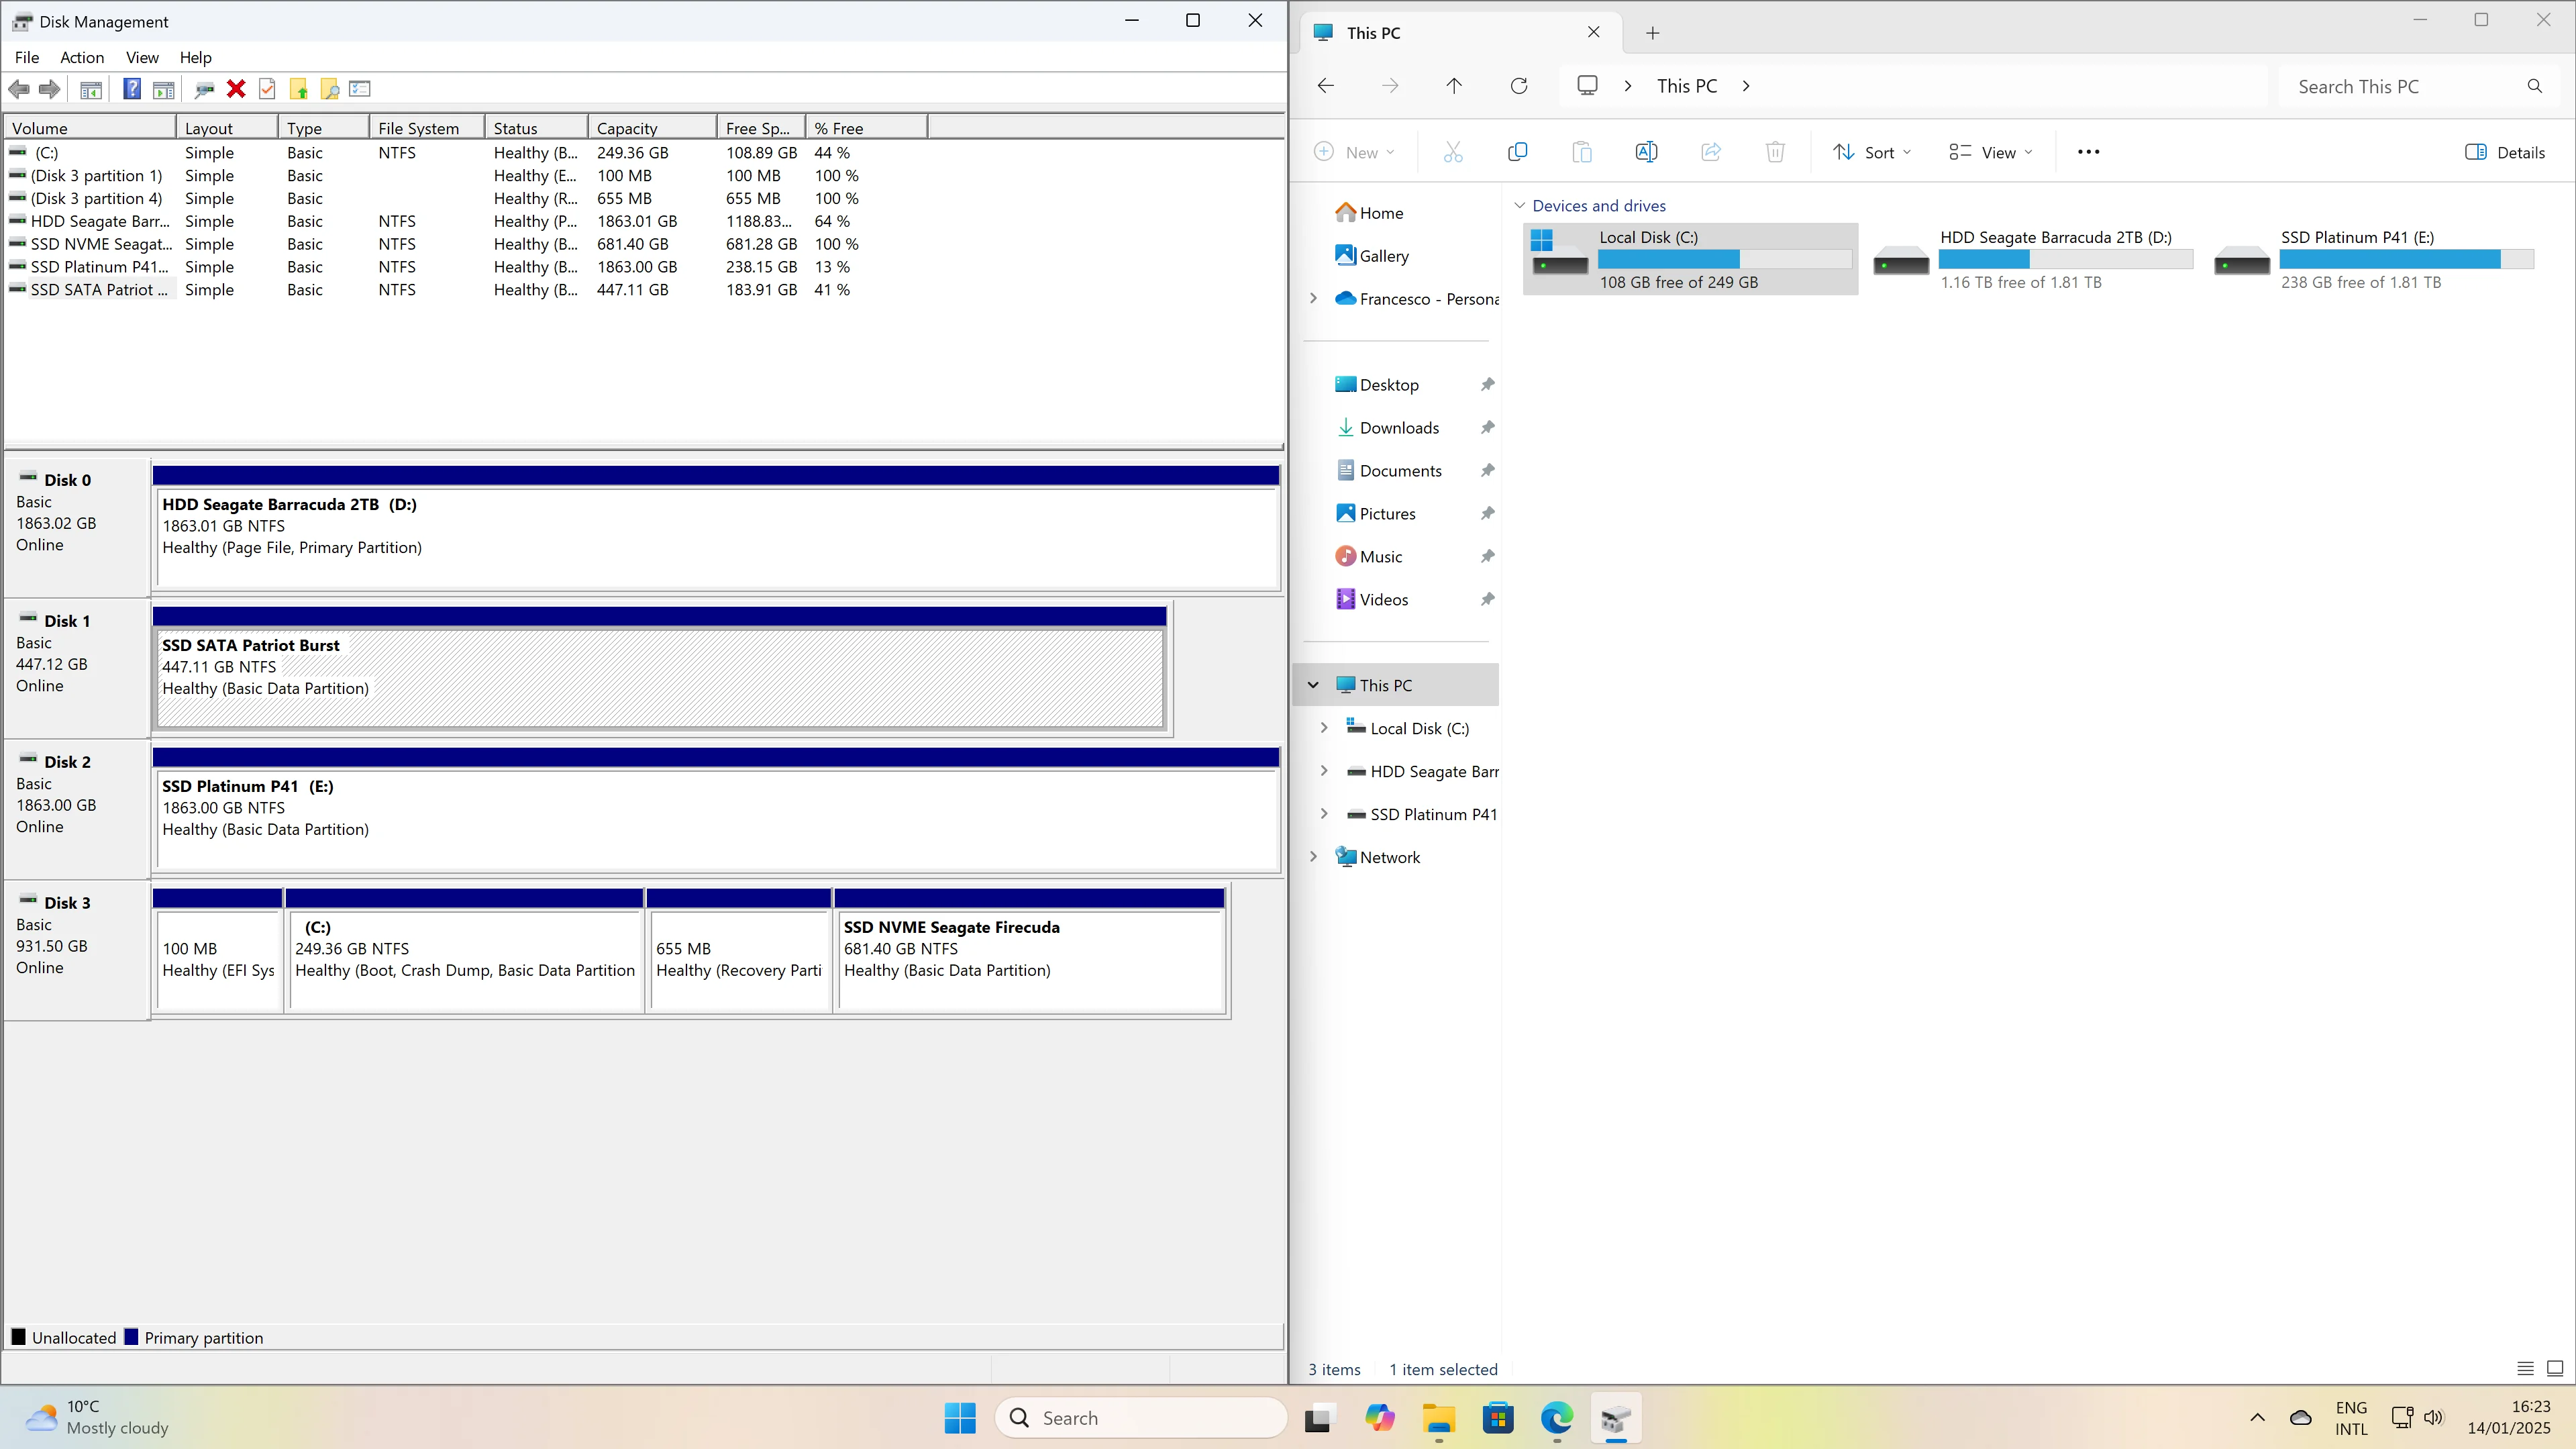Toggle the Show/Hide Action Pane icon
Viewport: 2576px width, 1449px height.
[x=163, y=89]
